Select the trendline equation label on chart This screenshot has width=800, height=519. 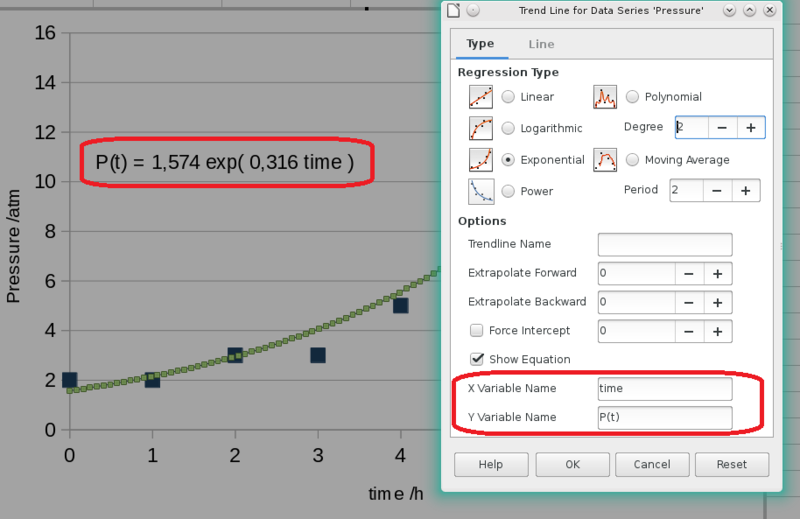224,162
